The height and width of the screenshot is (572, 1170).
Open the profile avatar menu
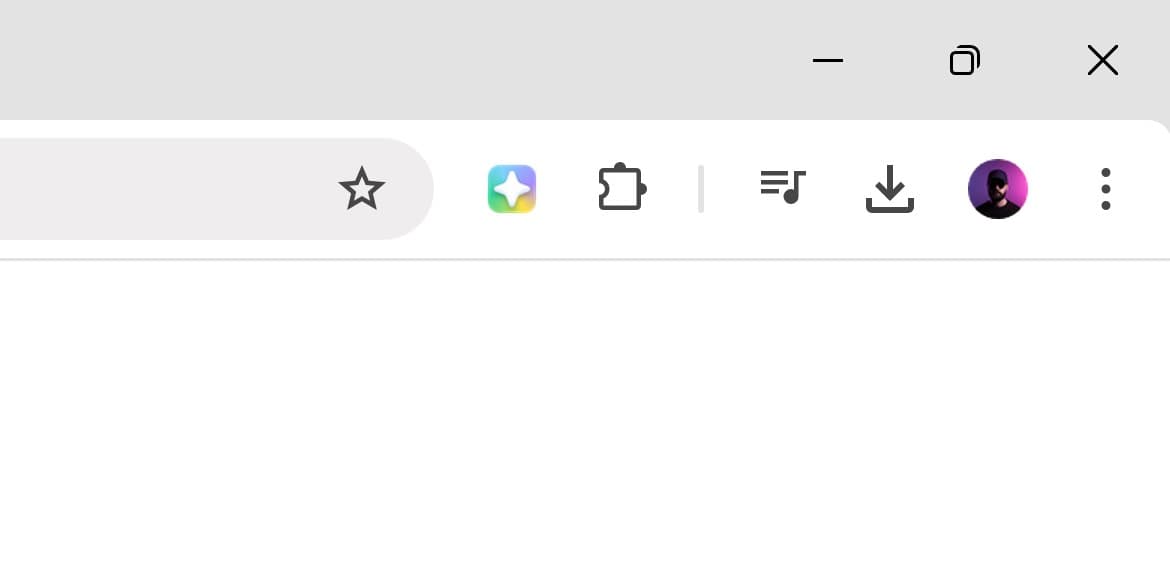[998, 189]
